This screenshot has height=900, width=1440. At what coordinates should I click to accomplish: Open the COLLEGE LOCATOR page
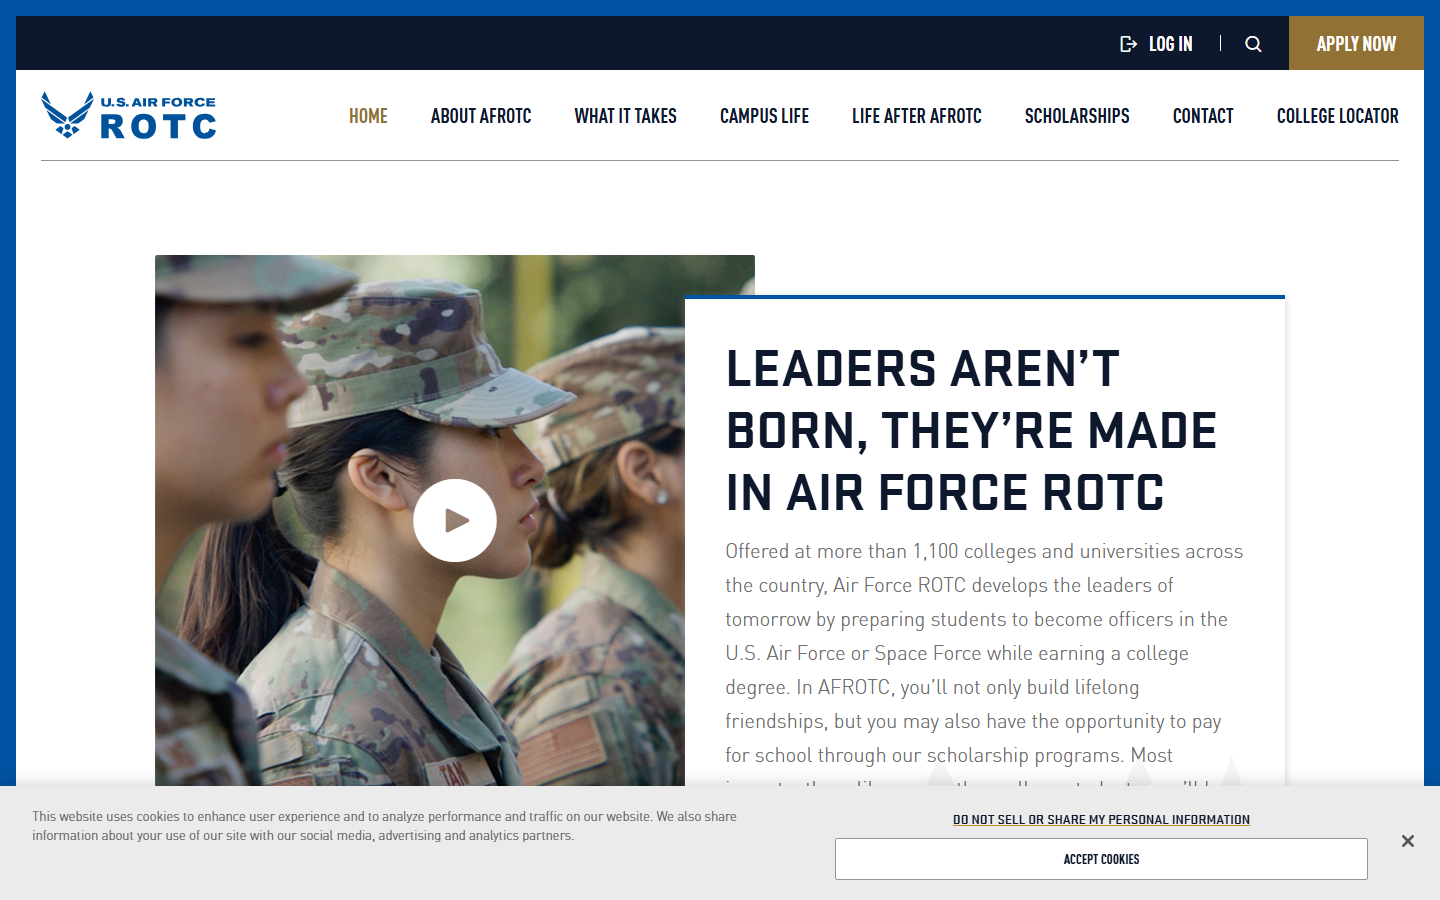pyautogui.click(x=1338, y=116)
